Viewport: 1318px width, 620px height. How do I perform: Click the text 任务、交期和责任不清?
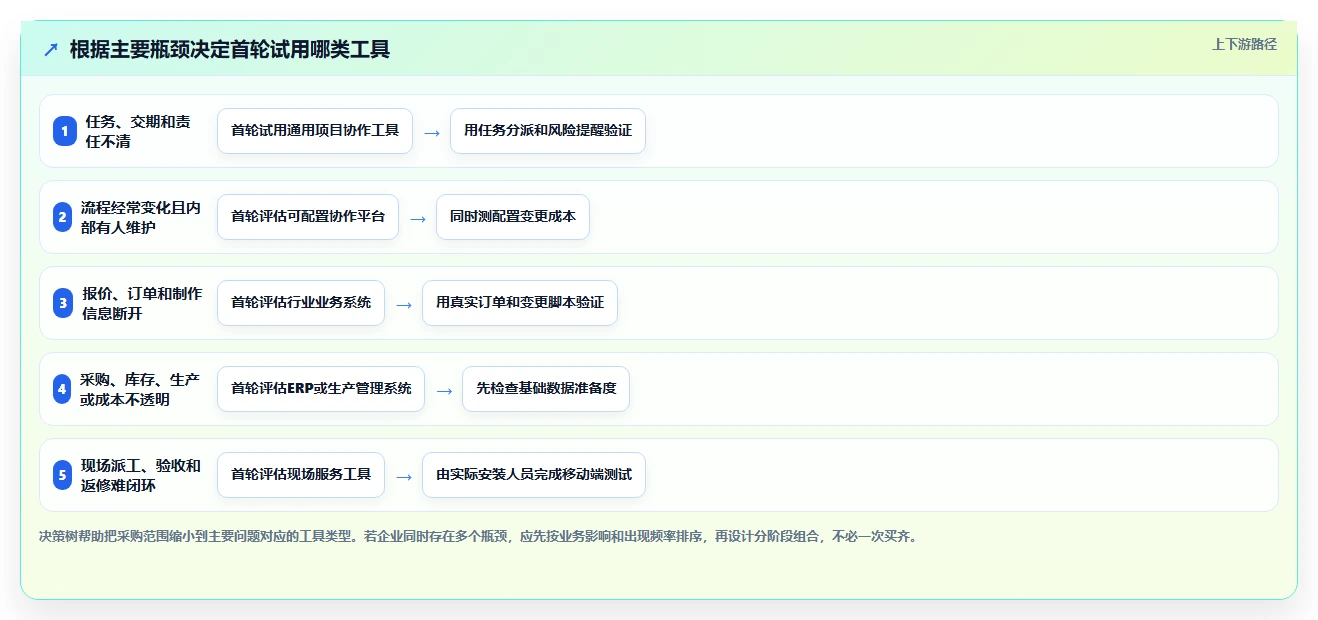(138, 131)
